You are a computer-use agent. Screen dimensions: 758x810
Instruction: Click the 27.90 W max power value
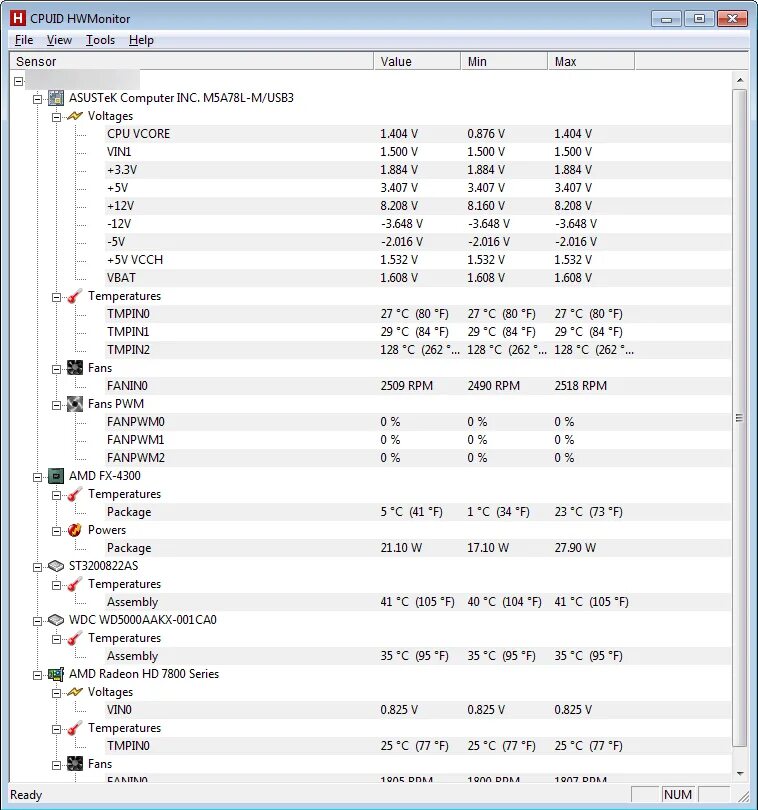pyautogui.click(x=575, y=548)
